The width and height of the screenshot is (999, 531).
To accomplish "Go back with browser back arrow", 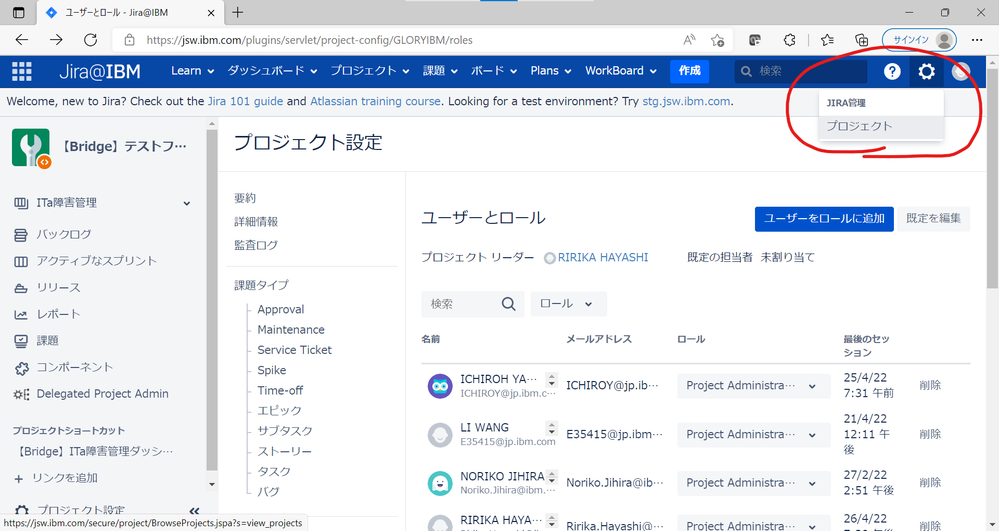I will (22, 40).
